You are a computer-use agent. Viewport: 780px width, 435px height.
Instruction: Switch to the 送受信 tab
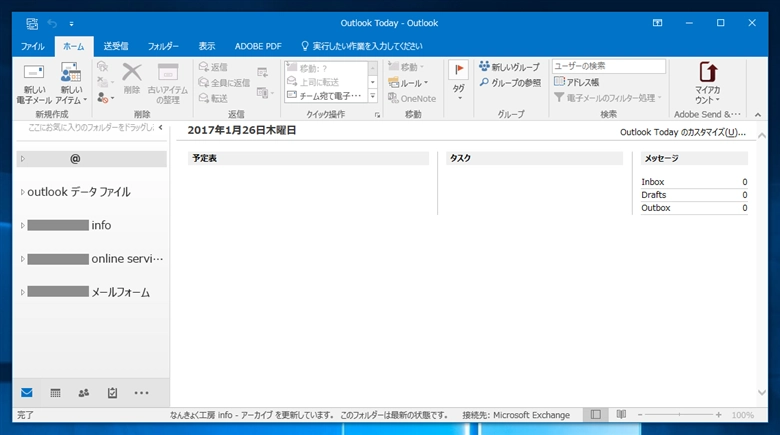(x=116, y=46)
